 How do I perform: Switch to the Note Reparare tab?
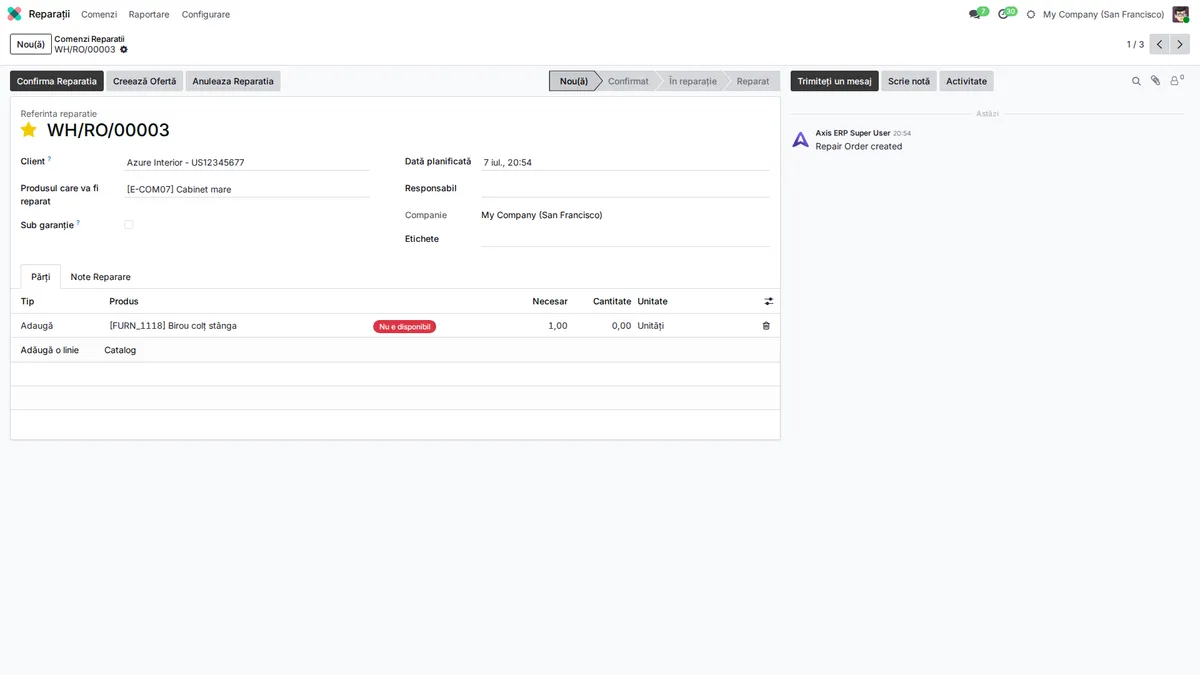tap(101, 277)
